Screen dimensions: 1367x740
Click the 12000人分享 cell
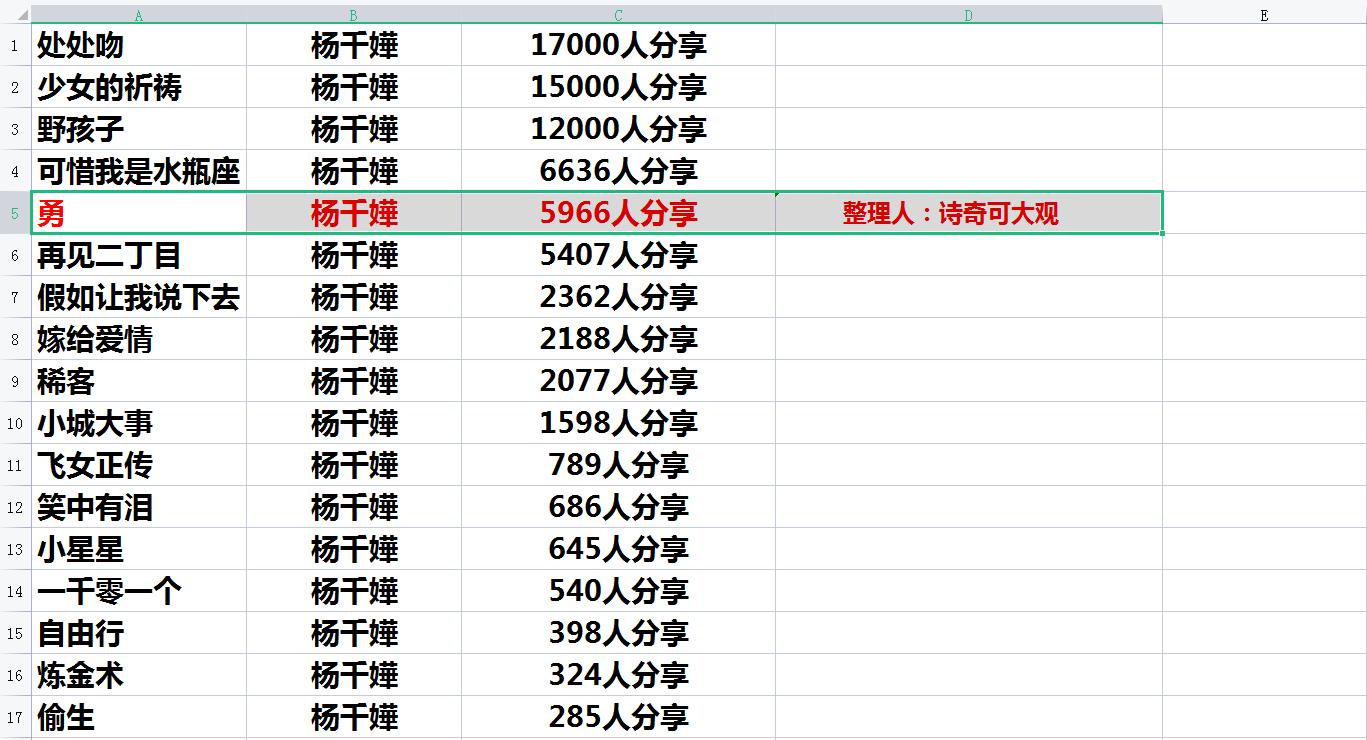pos(618,129)
